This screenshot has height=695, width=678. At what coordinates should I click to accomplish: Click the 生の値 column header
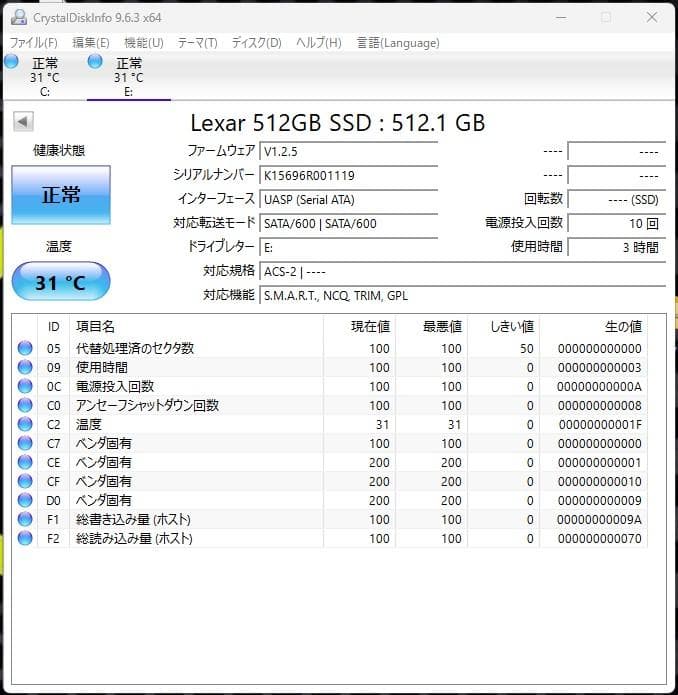coord(594,327)
